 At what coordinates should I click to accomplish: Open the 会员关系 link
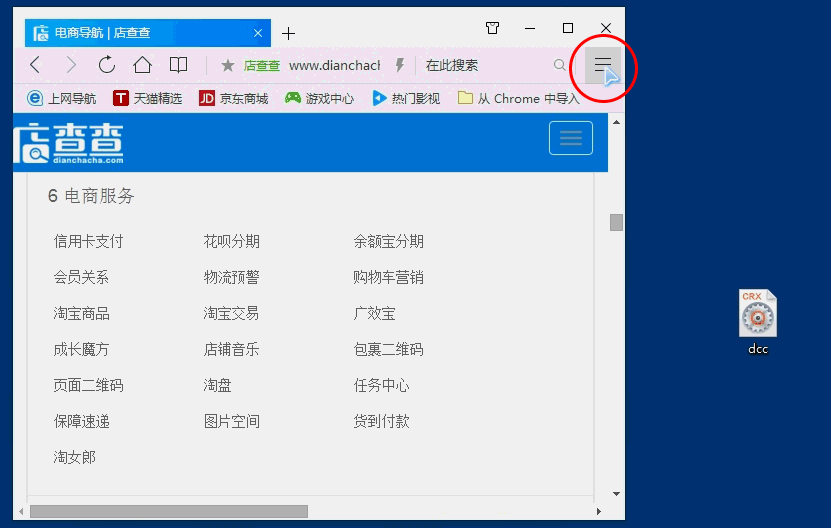[x=81, y=277]
